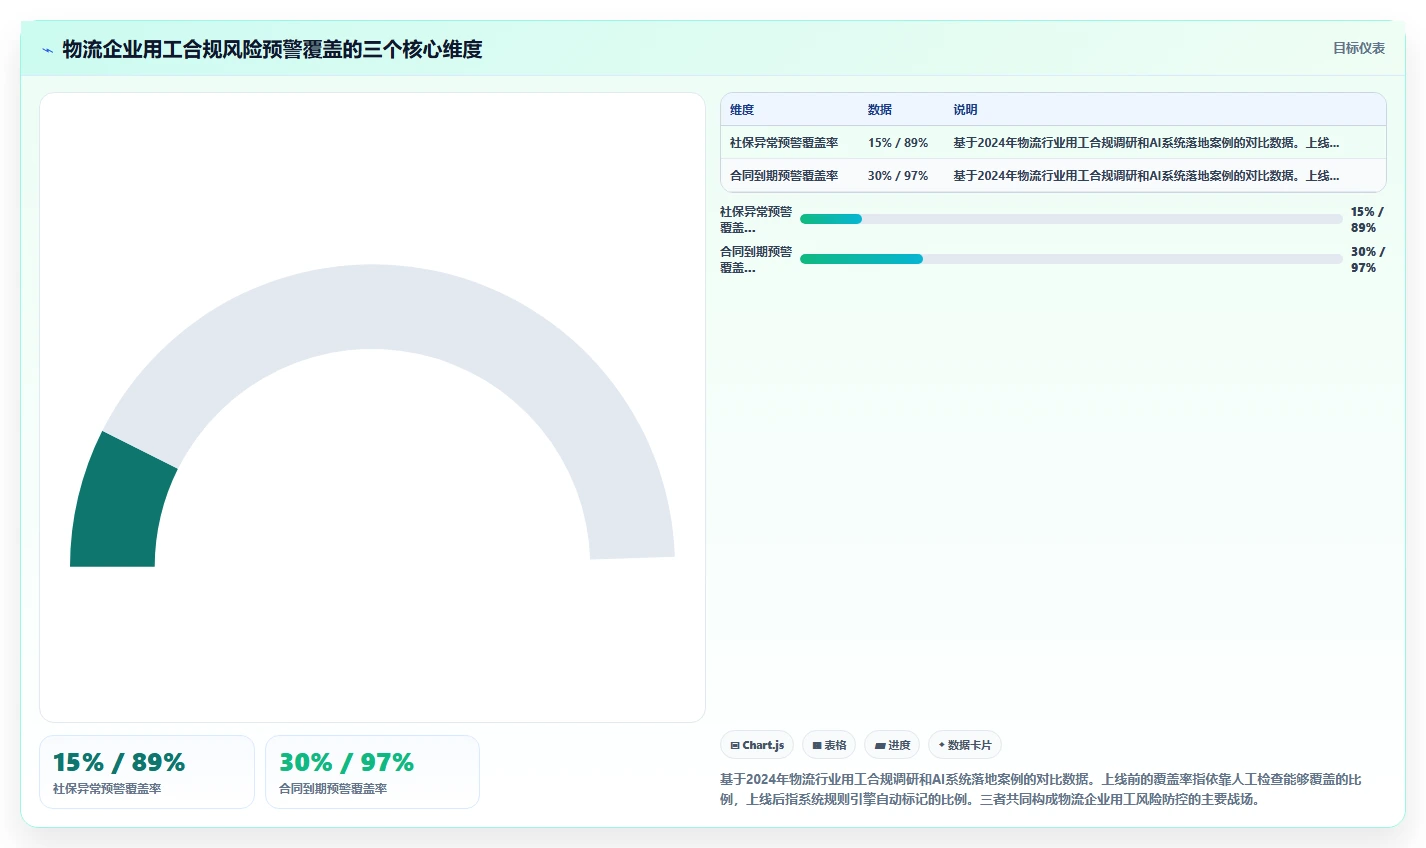Open the 15% / 89% stat card

[147, 772]
